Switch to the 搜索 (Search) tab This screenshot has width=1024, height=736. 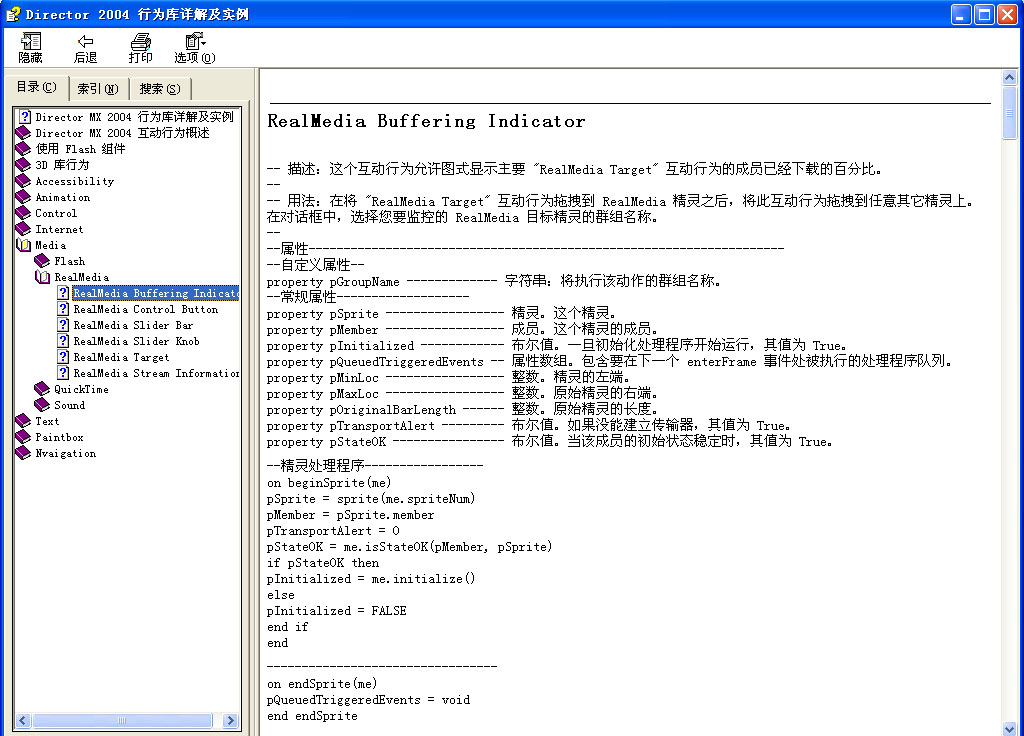160,89
